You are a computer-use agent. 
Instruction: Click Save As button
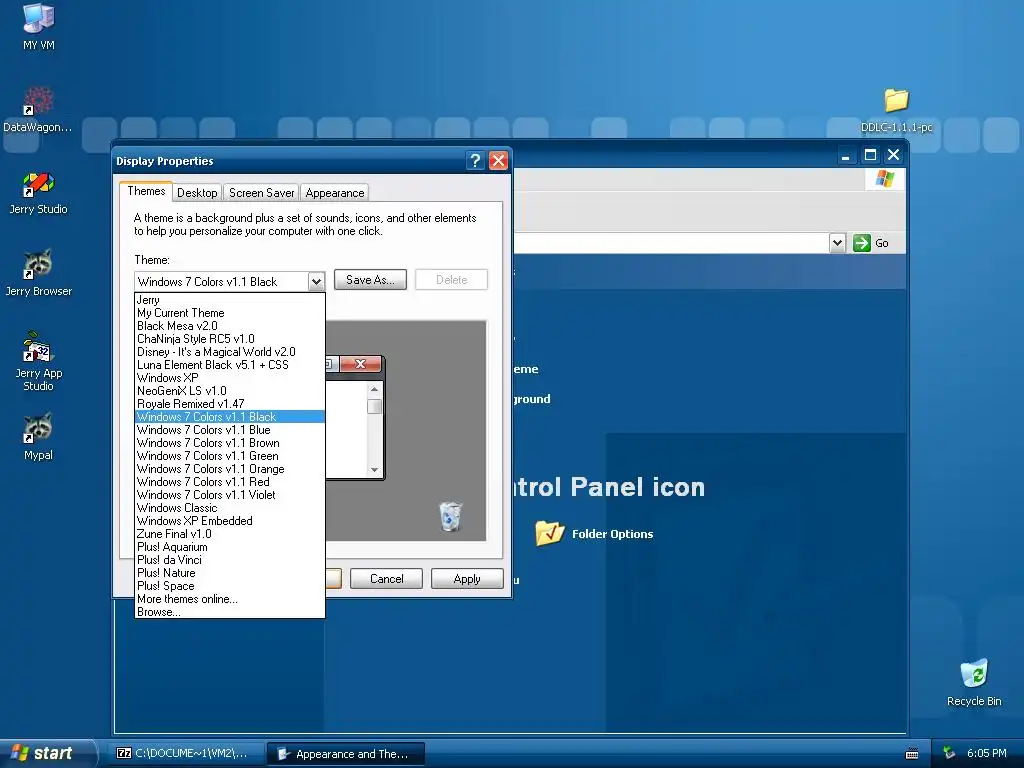(370, 280)
